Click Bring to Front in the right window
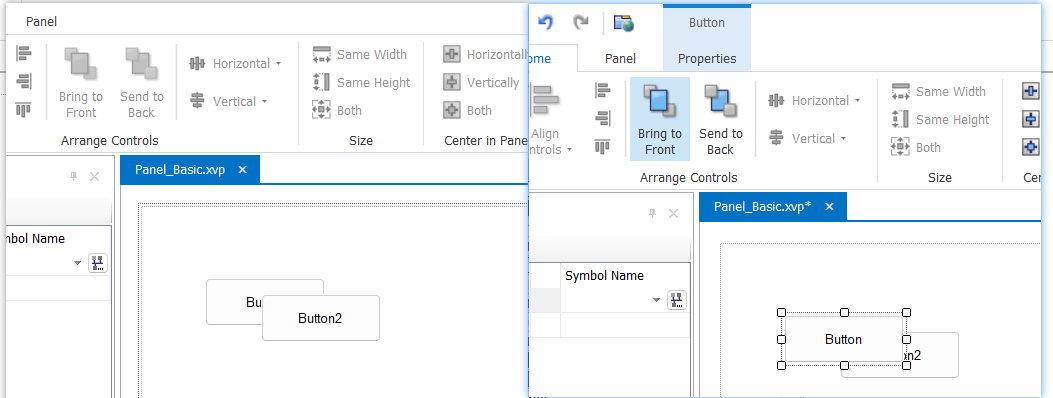1053x398 pixels. (659, 119)
